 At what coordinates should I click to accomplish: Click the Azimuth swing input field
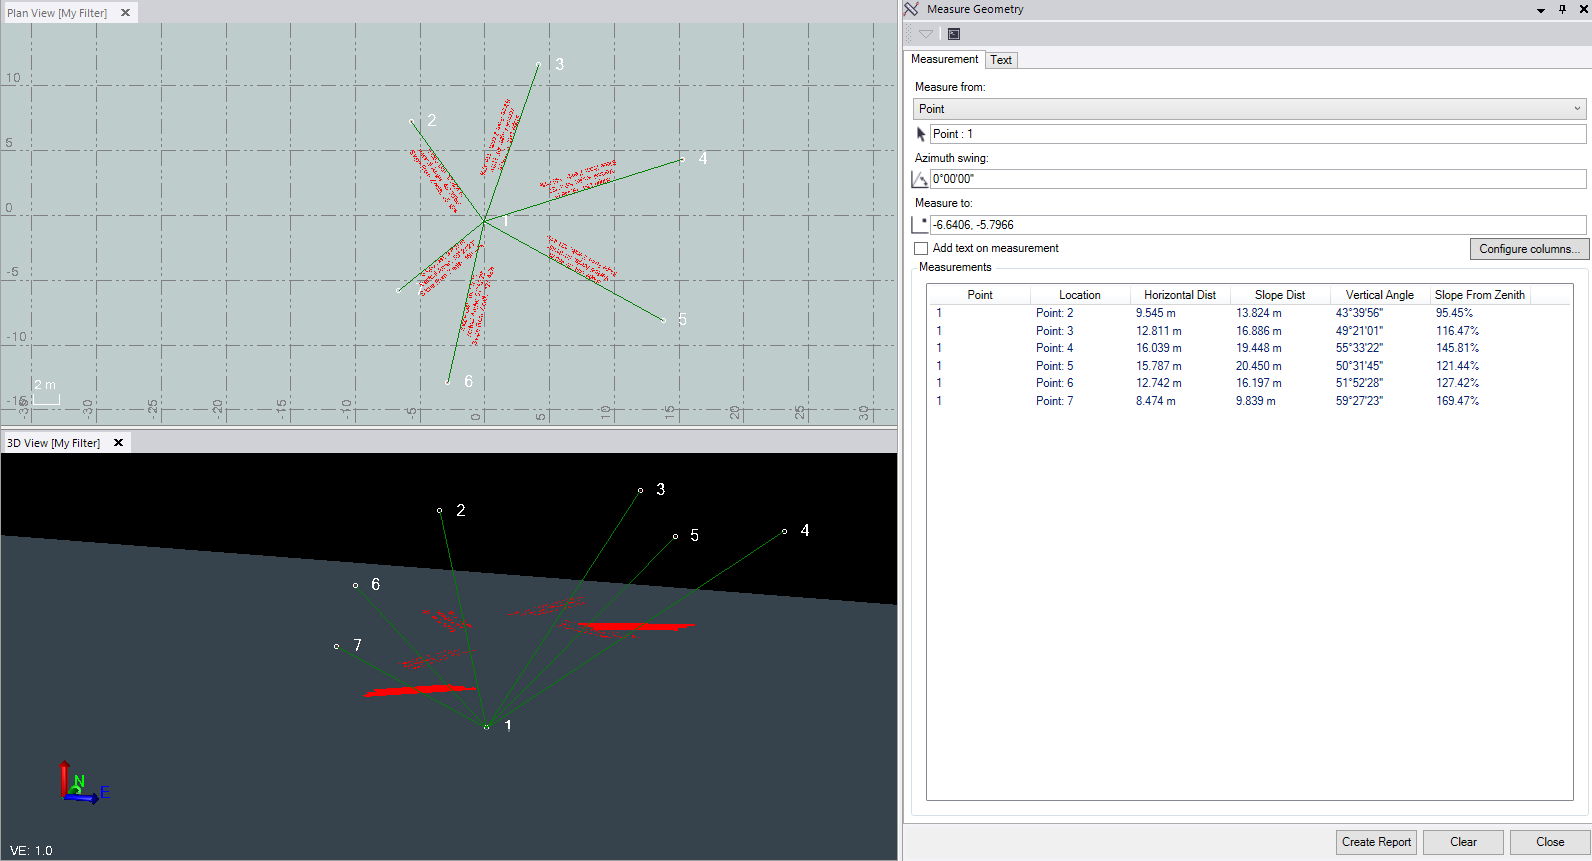coord(1257,179)
